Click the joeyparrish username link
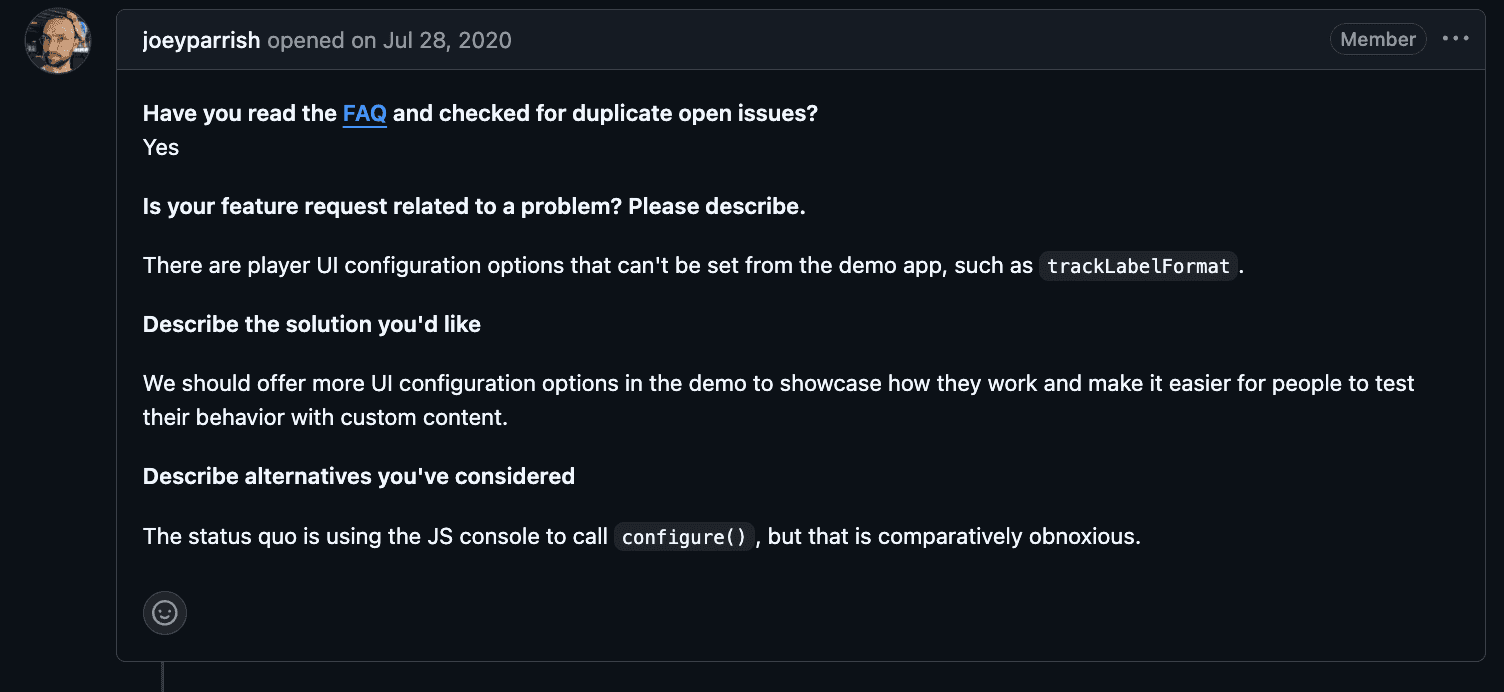1504x692 pixels. 201,40
